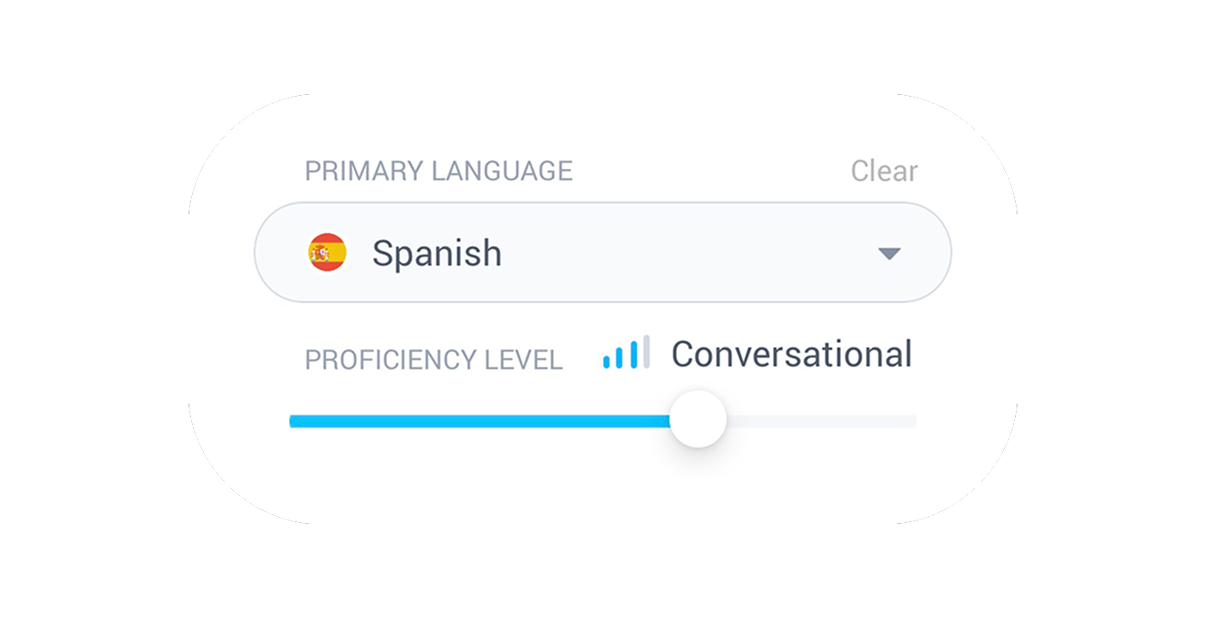
Task: Click the "PRIMARY LANGUAGE" heading label
Action: pyautogui.click(x=439, y=171)
